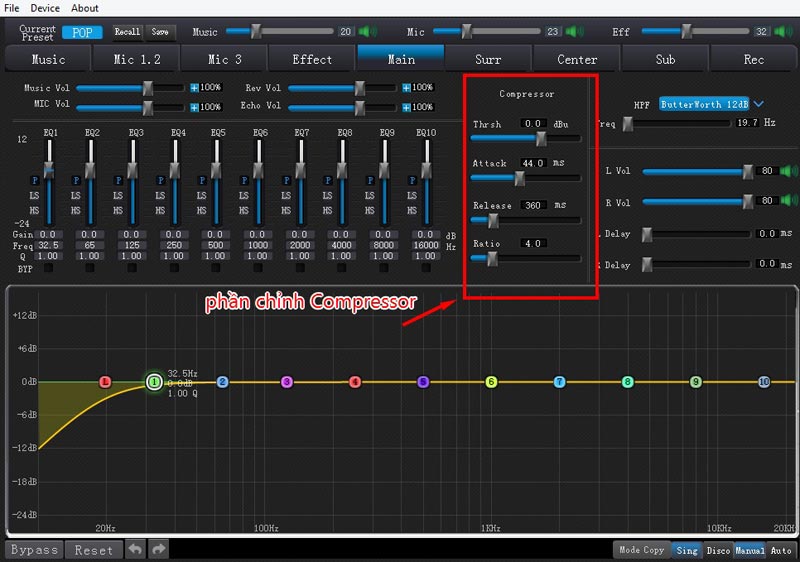
Task: Click the undo arrow icon
Action: 134,549
